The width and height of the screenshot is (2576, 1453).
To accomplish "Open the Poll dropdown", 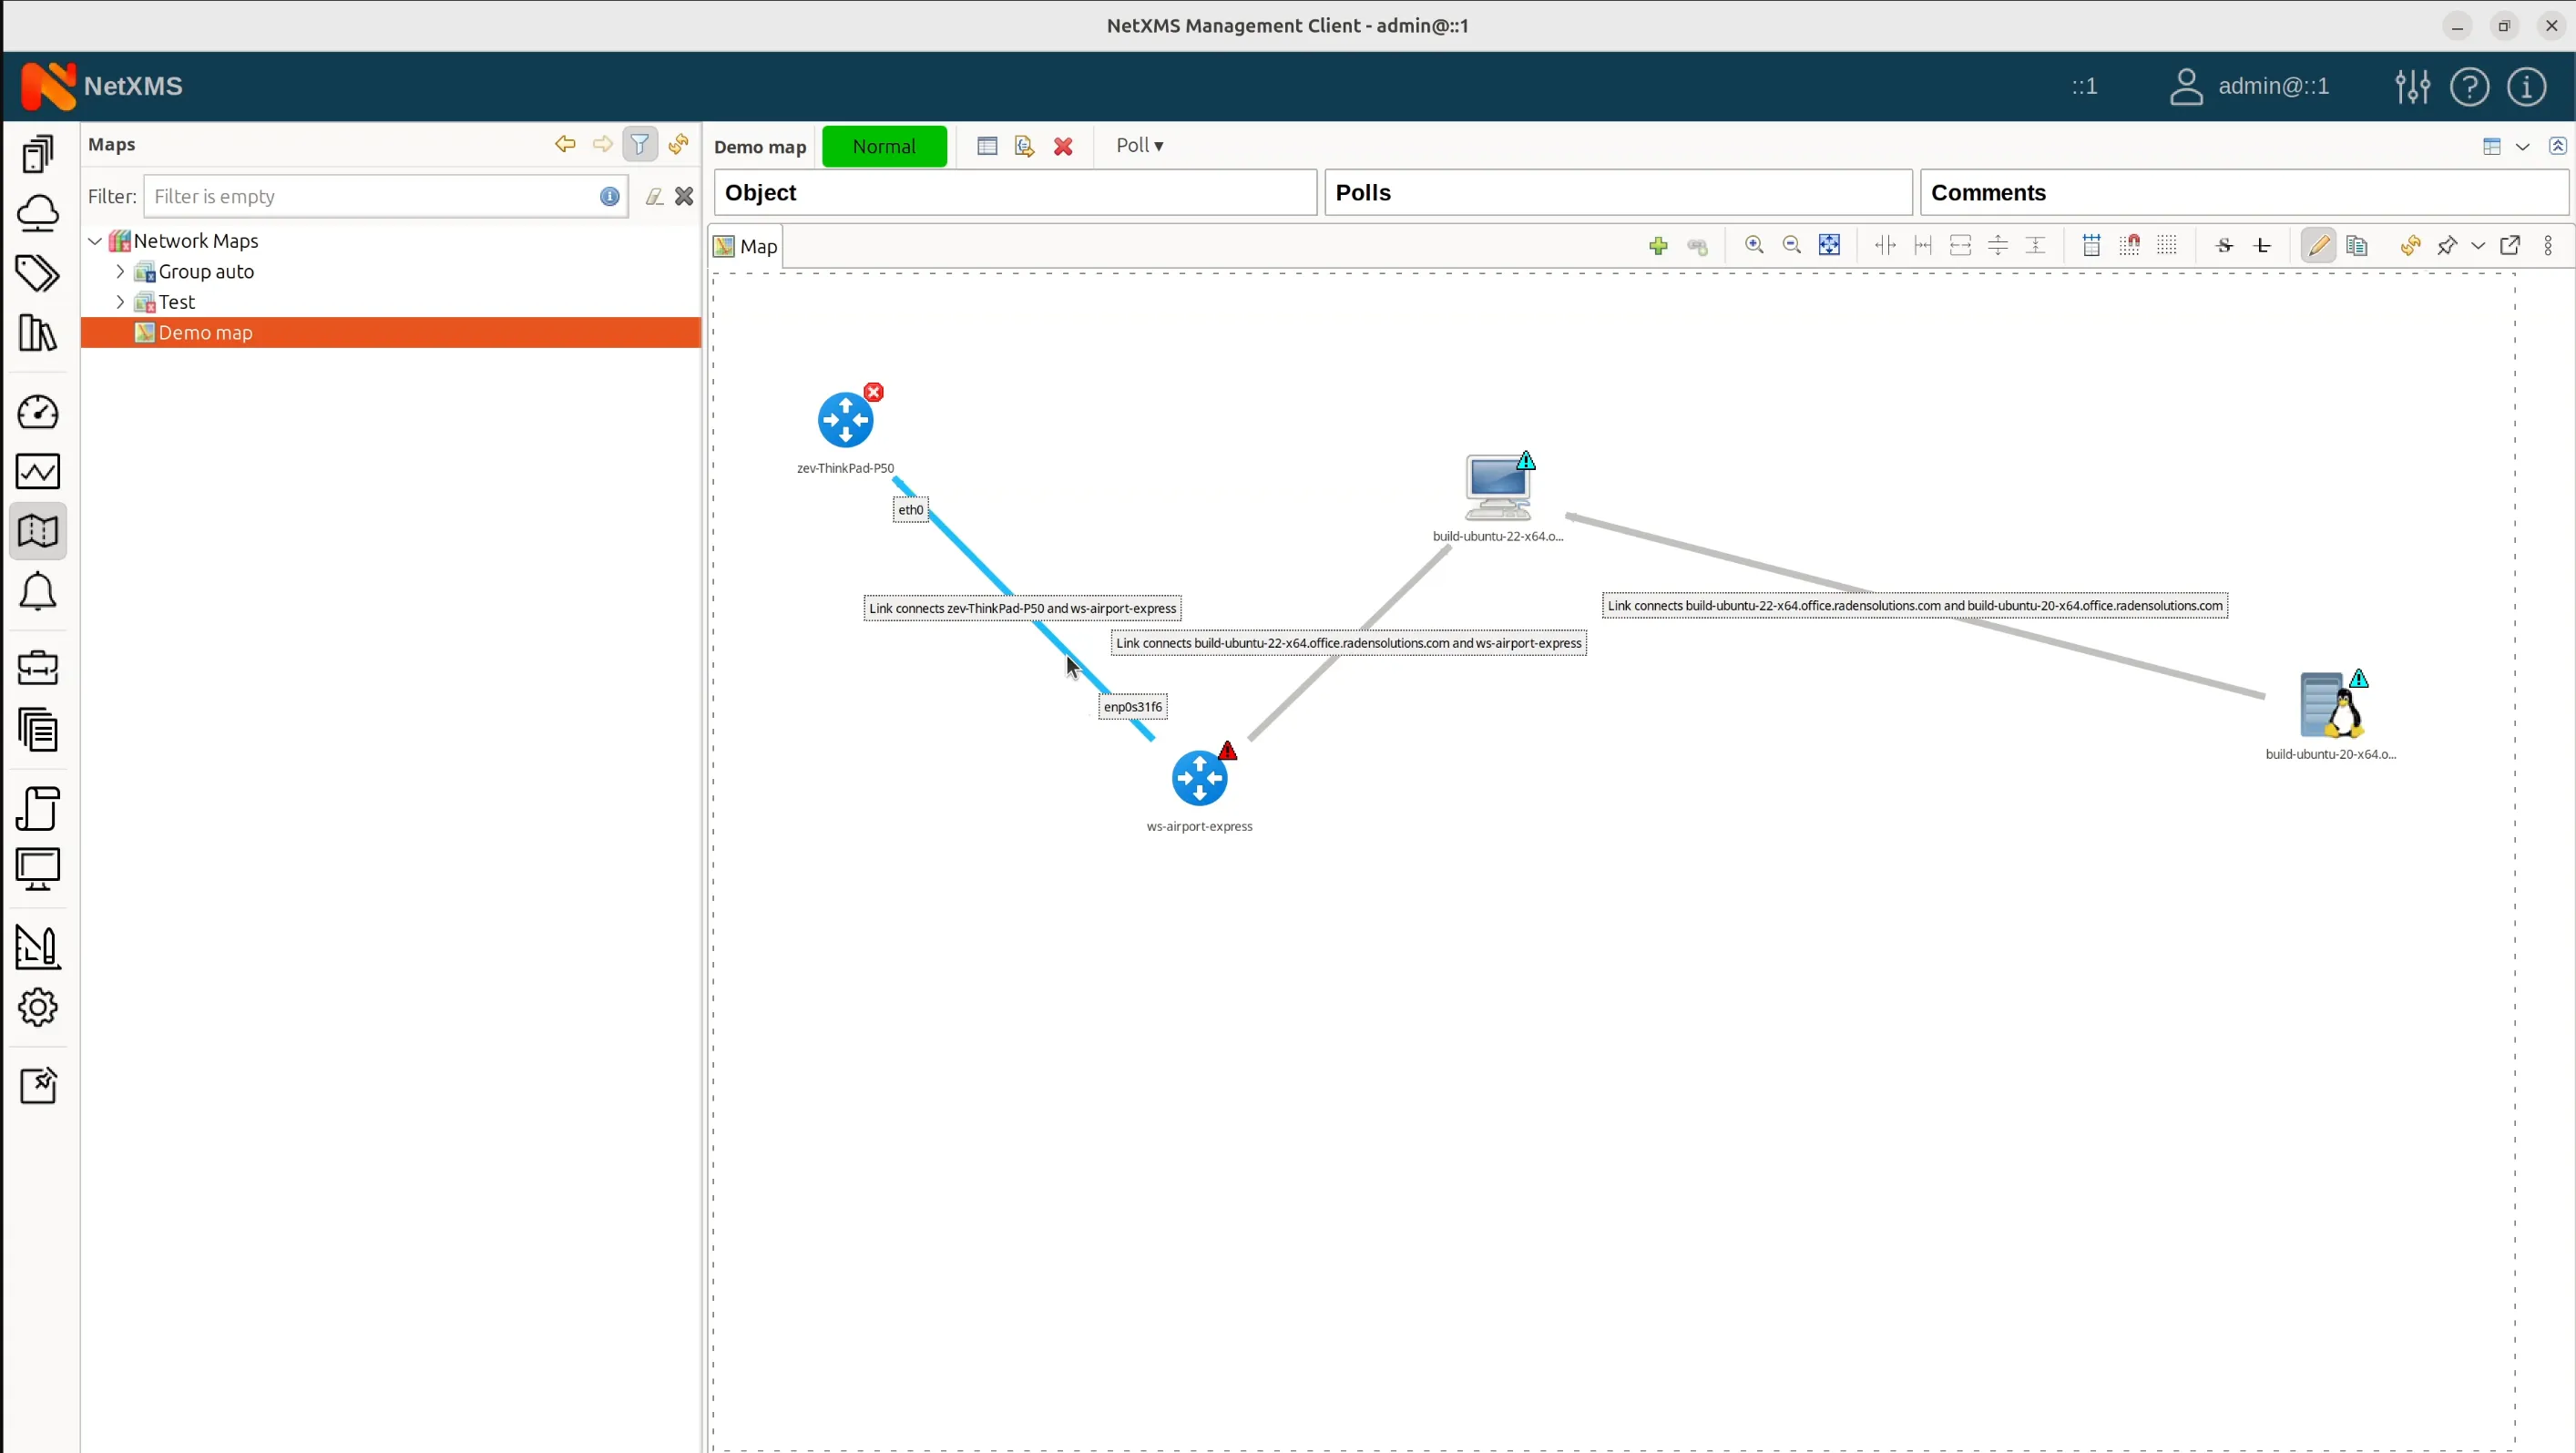I will 1139,145.
